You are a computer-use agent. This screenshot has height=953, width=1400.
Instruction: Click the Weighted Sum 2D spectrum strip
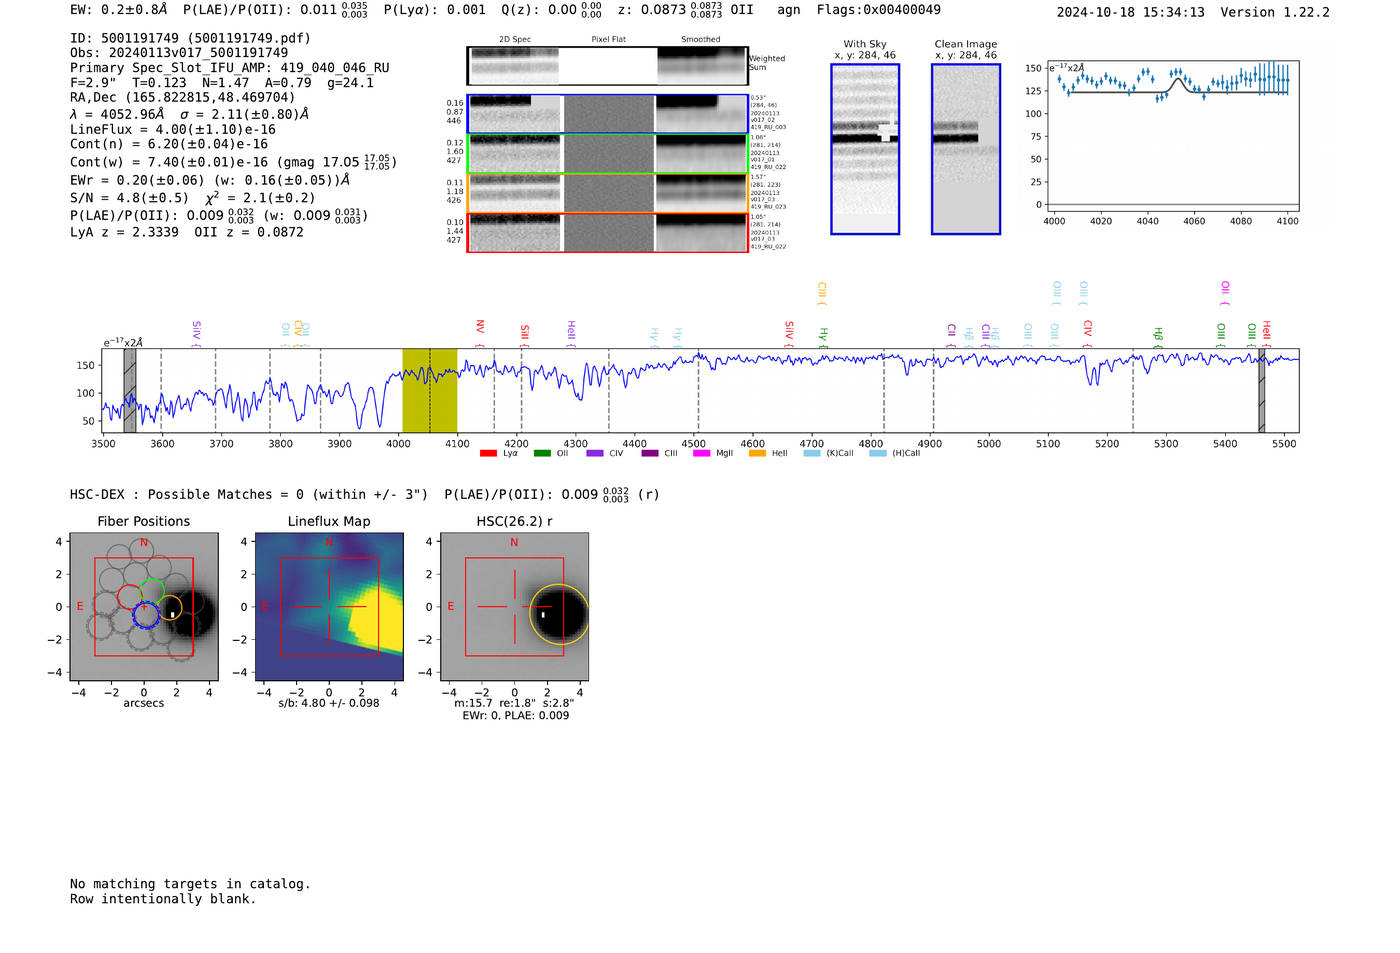point(607,66)
